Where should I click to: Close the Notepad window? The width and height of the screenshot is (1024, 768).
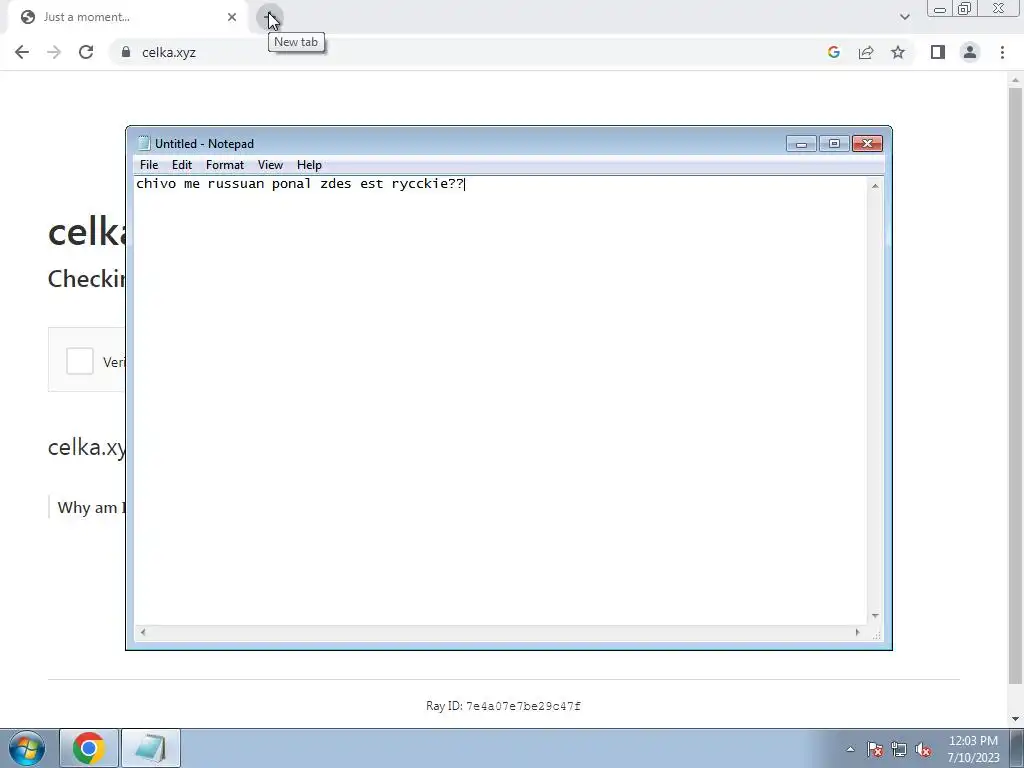(867, 144)
